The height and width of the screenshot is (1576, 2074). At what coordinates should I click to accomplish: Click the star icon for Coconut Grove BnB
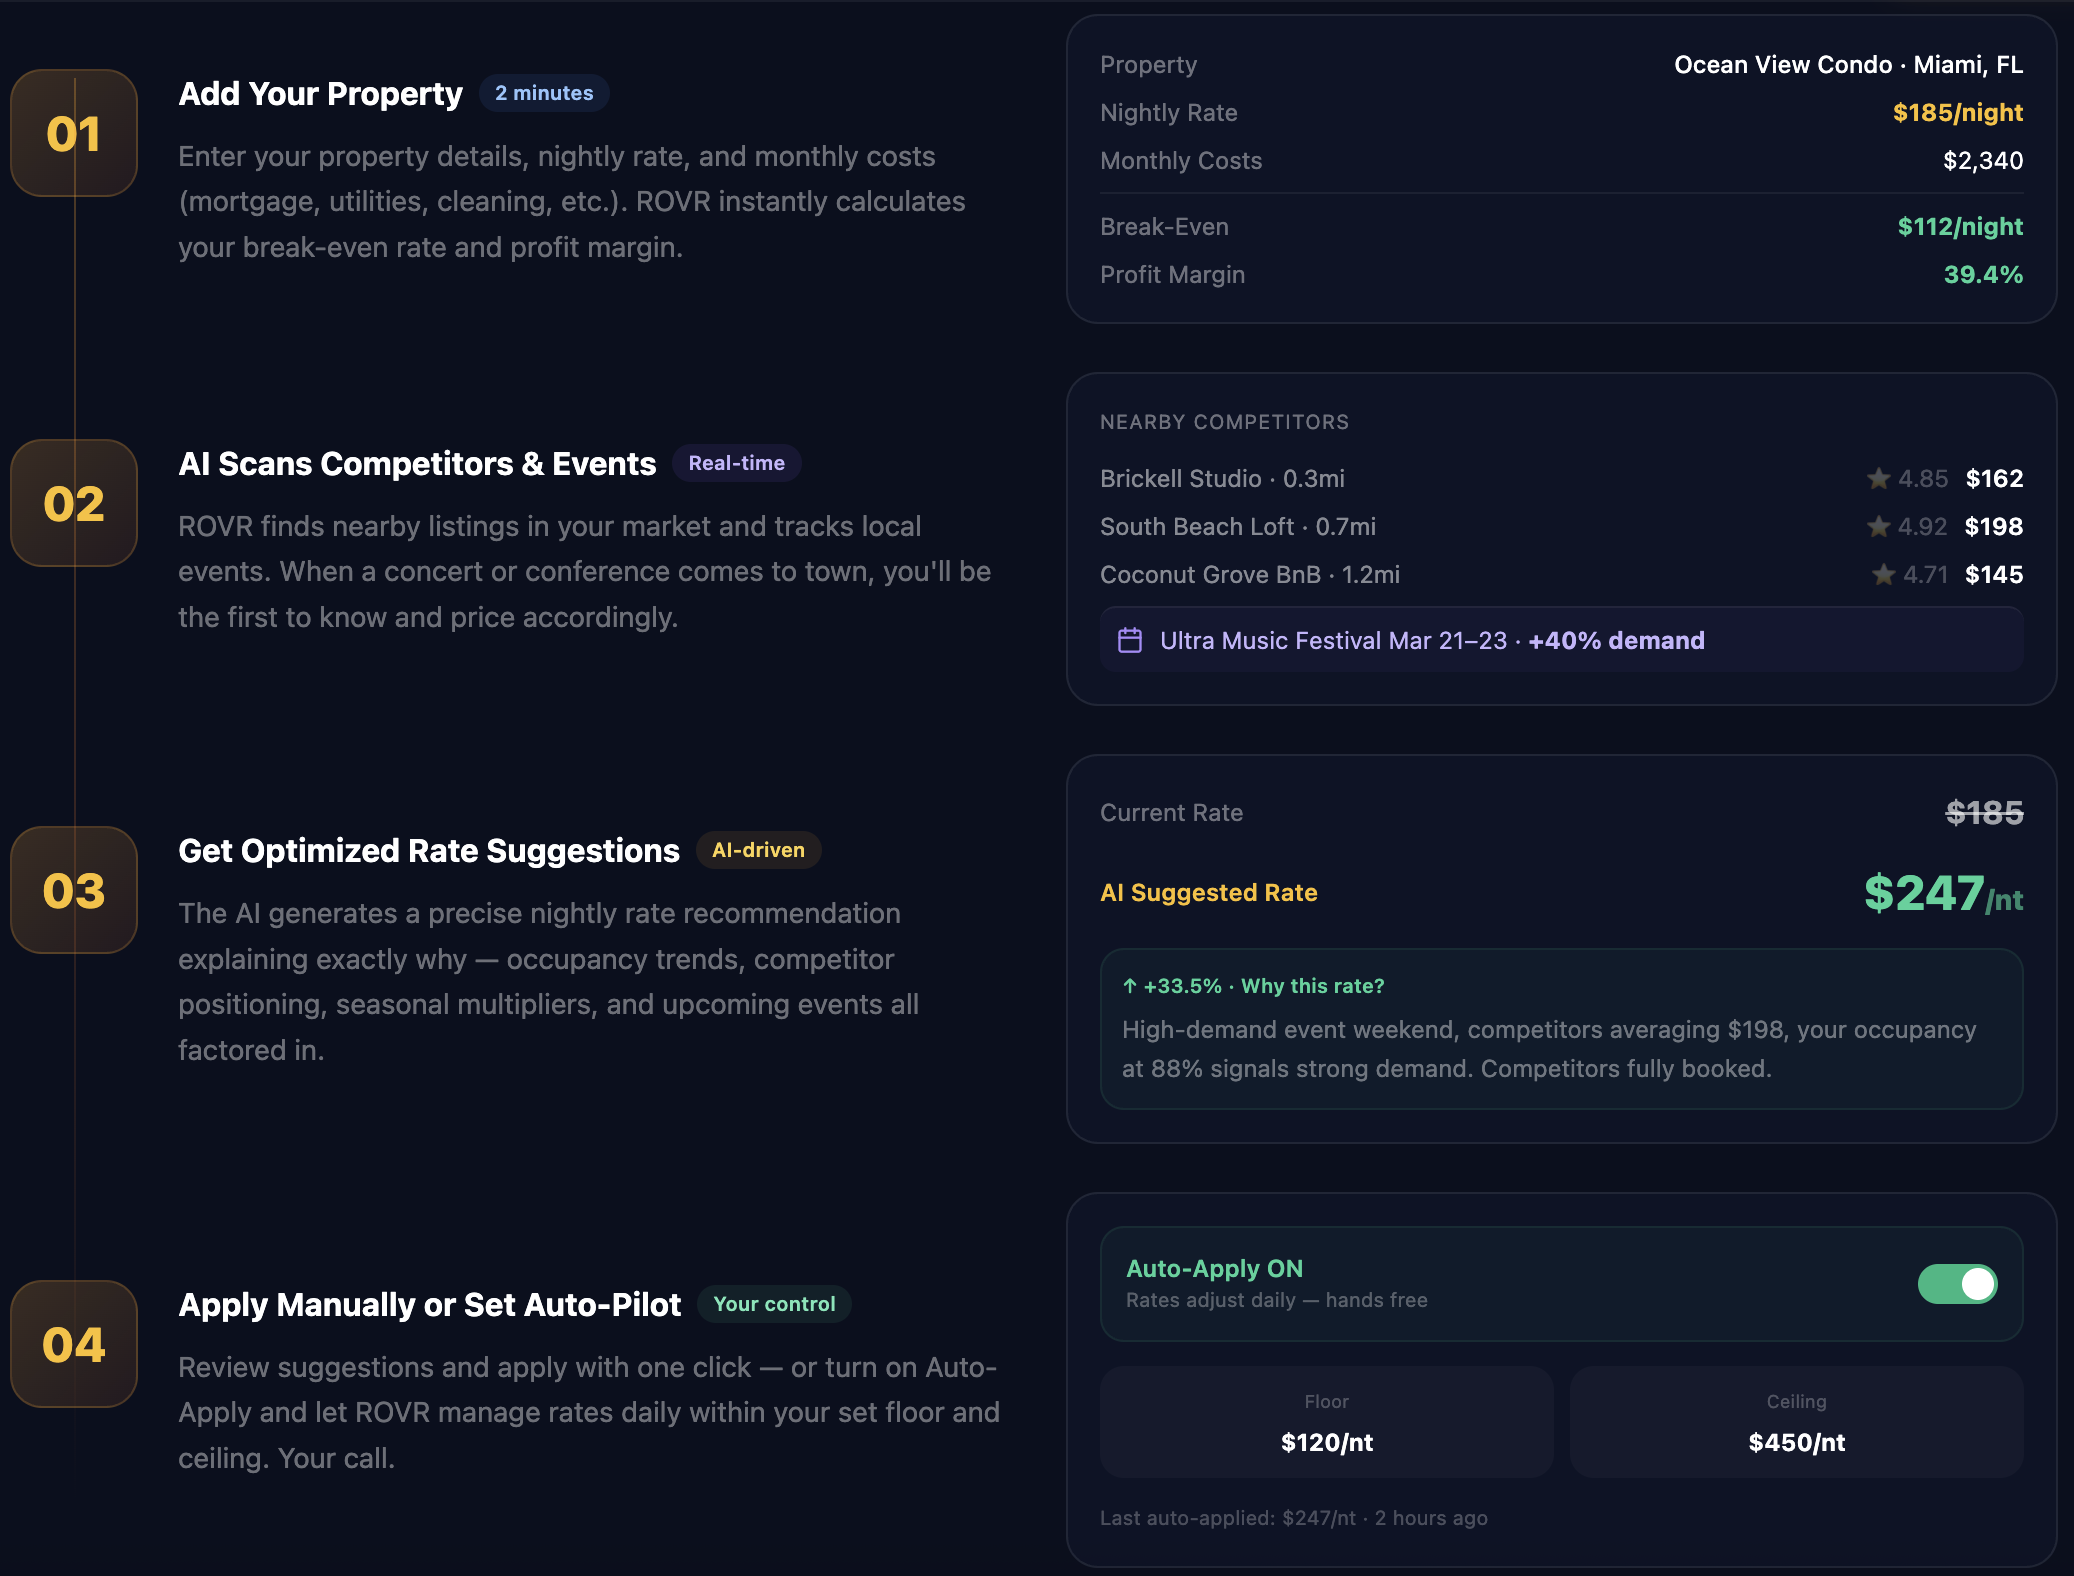coord(1883,575)
